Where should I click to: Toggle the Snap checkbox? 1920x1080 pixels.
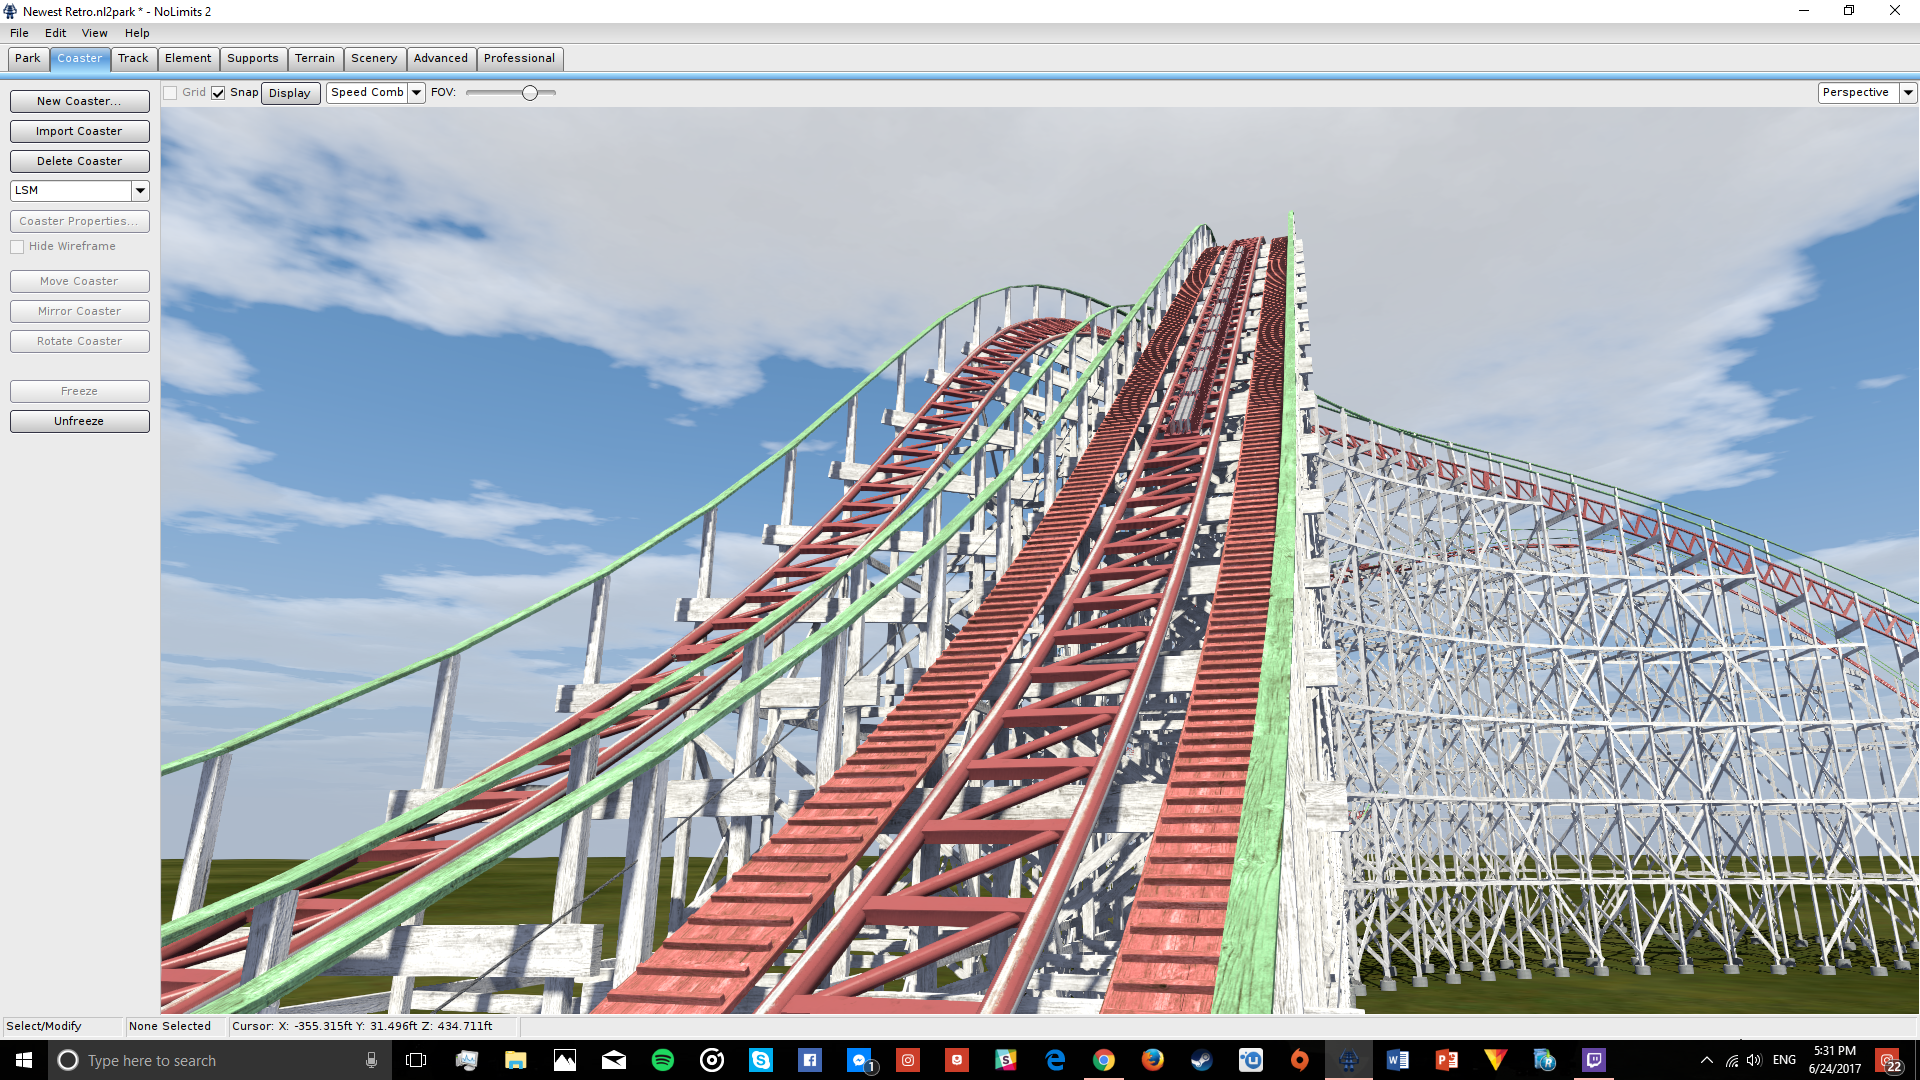tap(218, 93)
